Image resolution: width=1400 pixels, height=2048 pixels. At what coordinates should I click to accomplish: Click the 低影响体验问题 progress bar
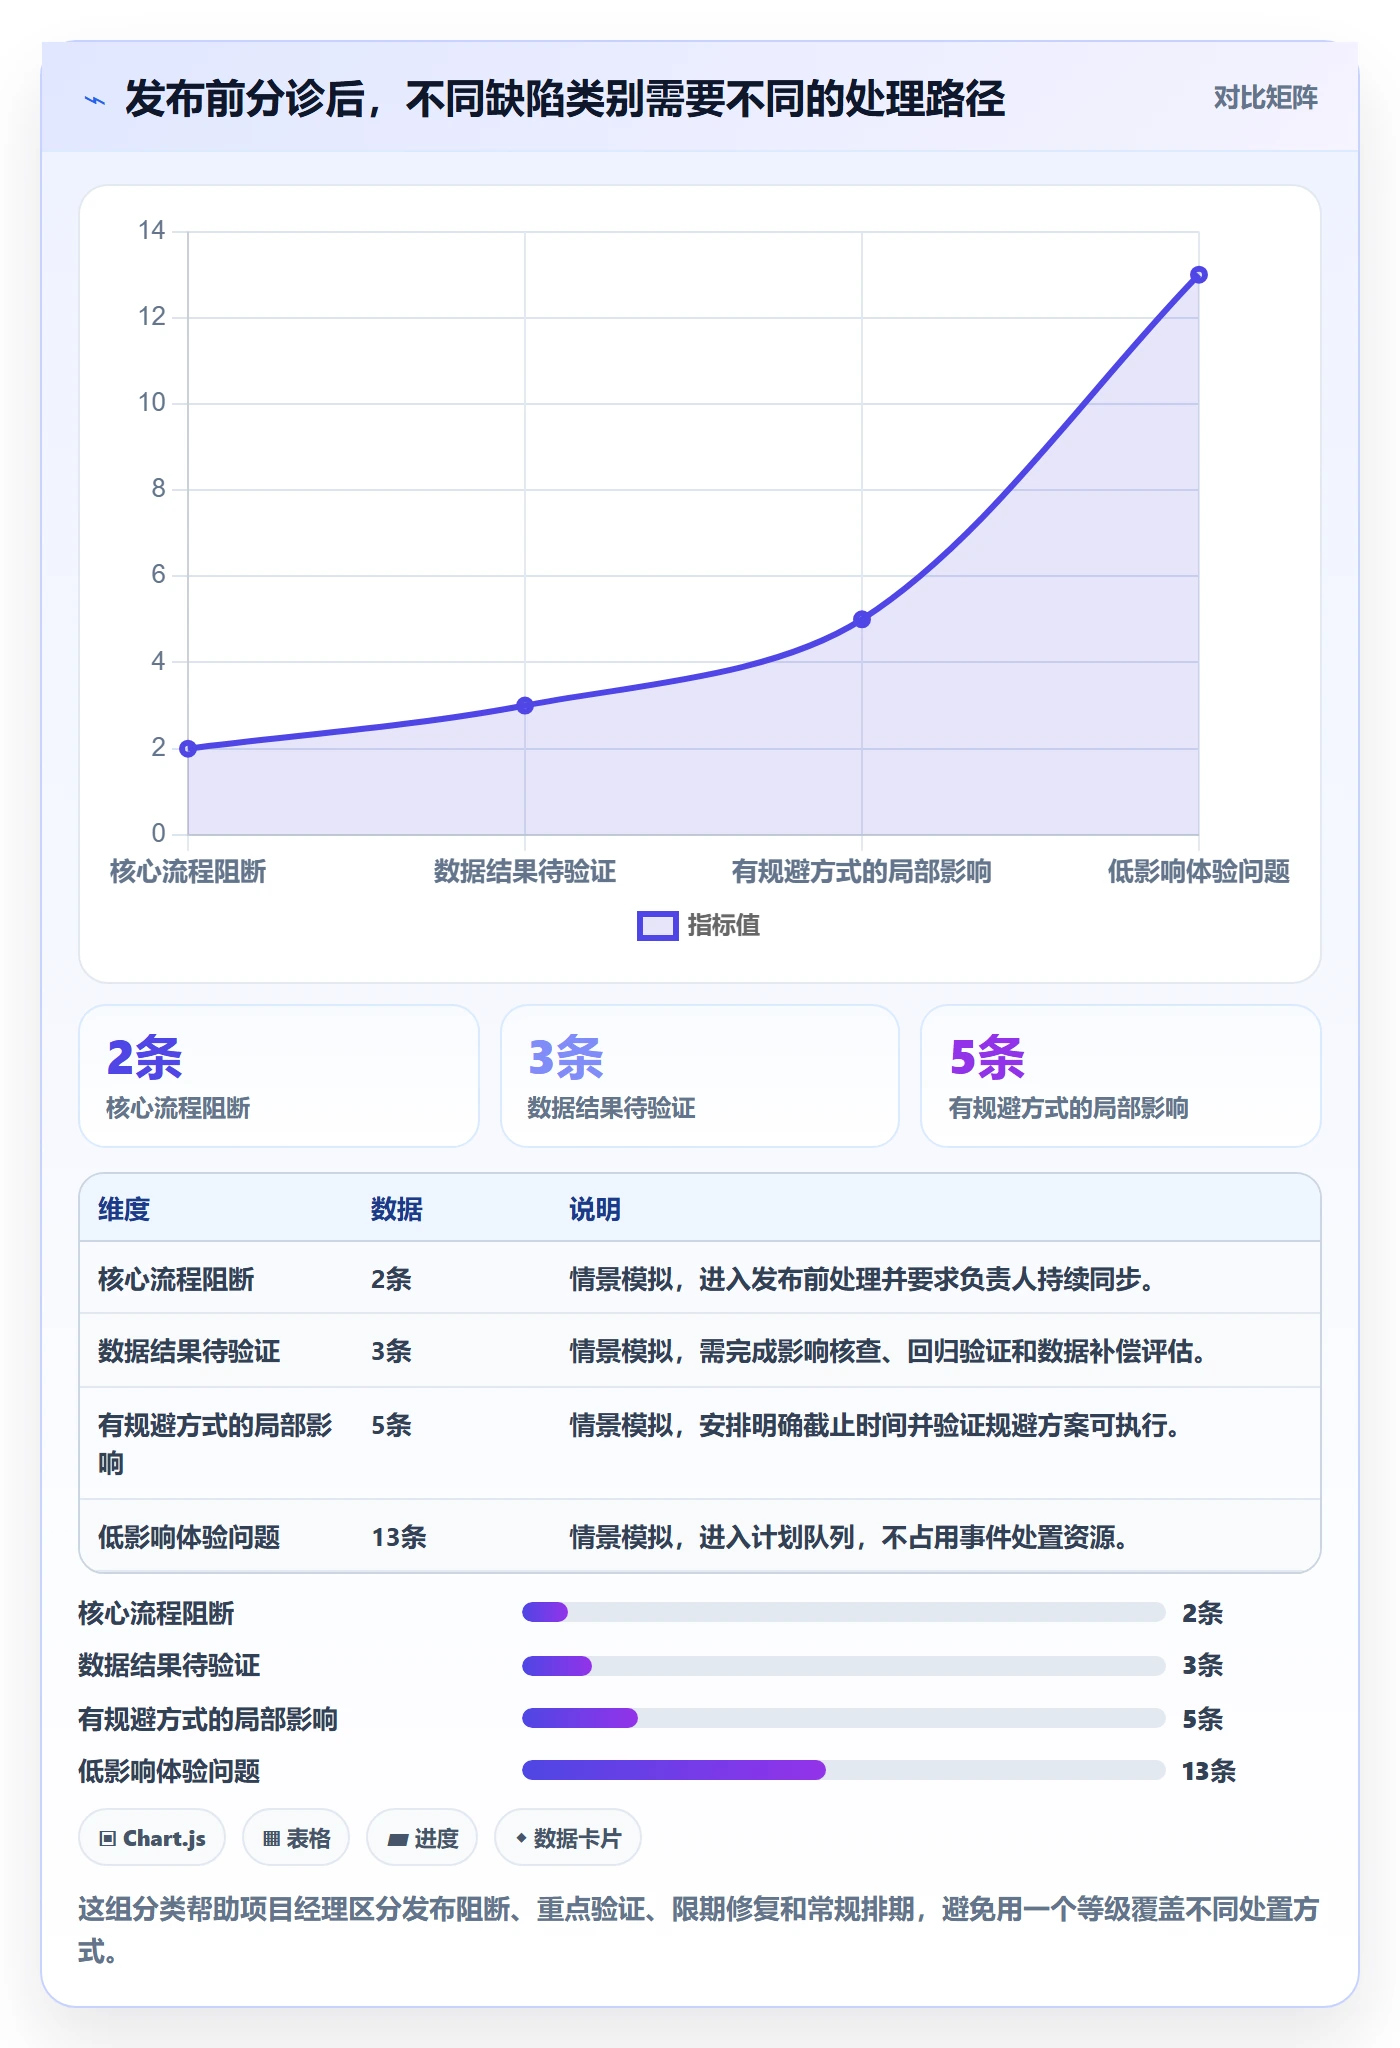click(x=844, y=1770)
